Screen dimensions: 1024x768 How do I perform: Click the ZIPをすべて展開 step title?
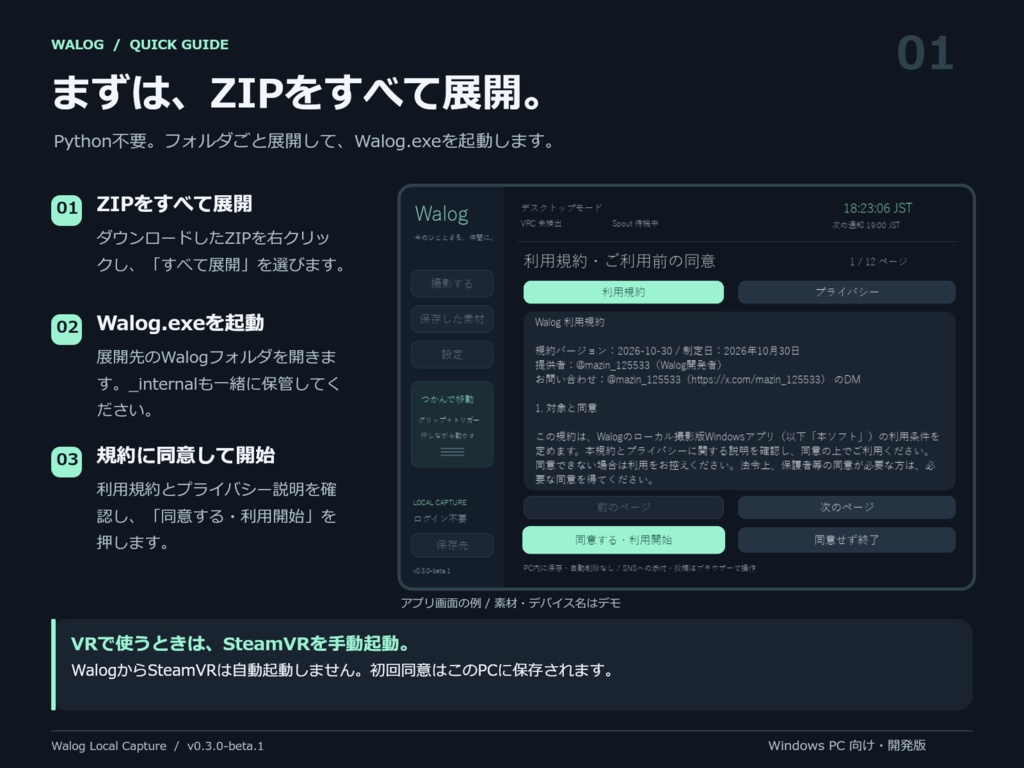(x=174, y=204)
